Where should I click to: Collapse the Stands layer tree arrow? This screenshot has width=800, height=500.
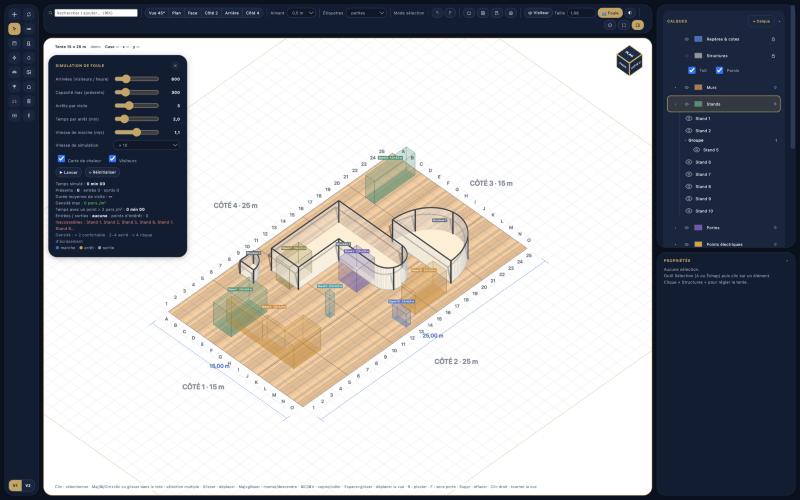coord(676,104)
